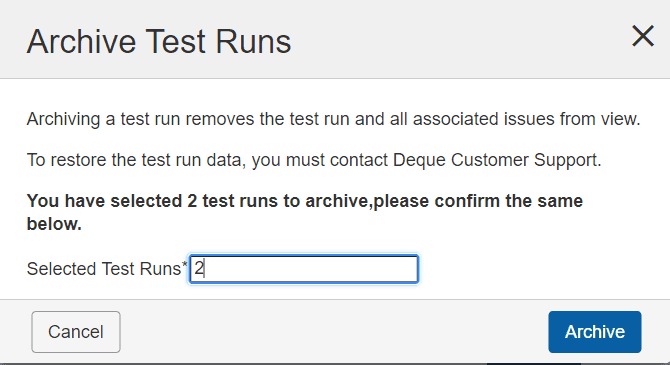Screen dimensions: 670x365
Task: Click the Selected Test Runs label
Action: pos(104,269)
